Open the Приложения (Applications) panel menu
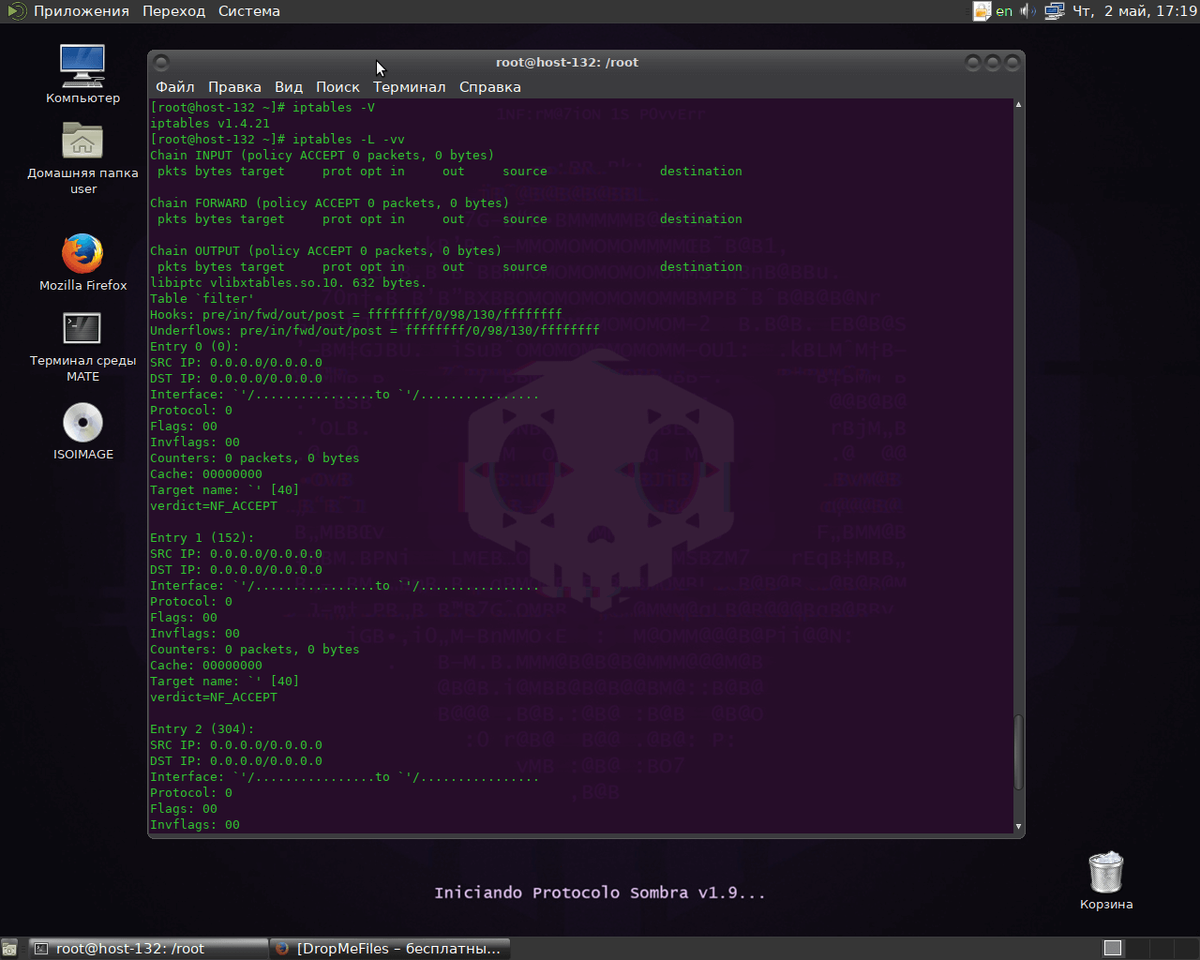The height and width of the screenshot is (960, 1200). tap(81, 11)
